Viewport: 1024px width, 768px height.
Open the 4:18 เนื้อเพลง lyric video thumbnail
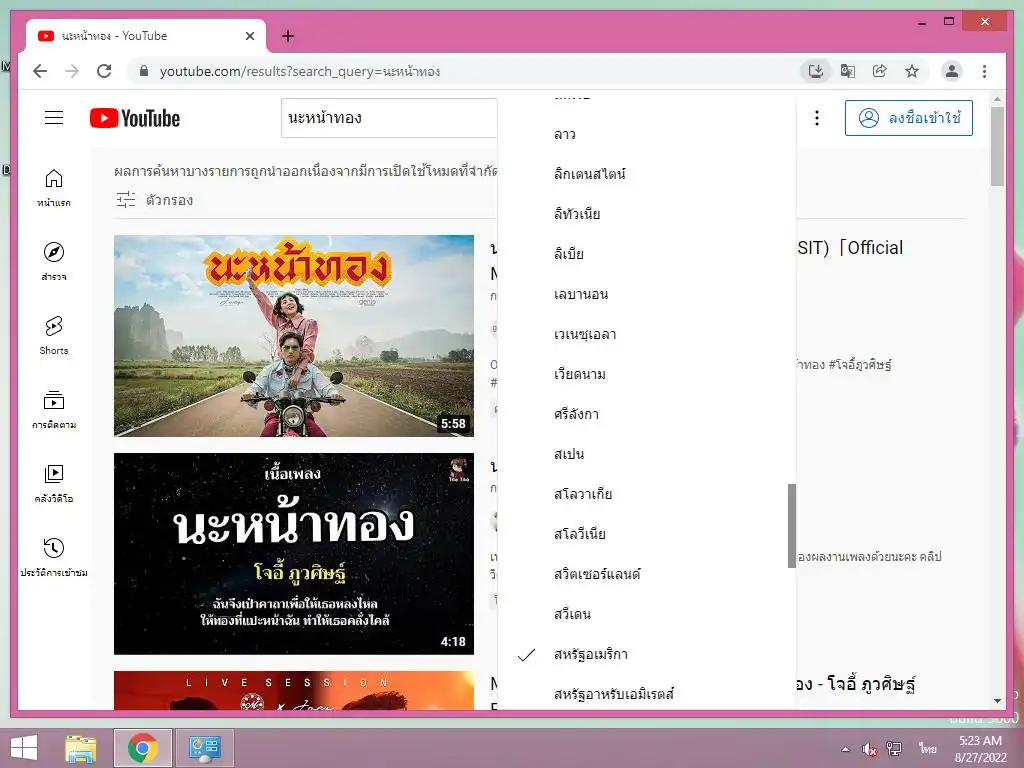click(294, 554)
